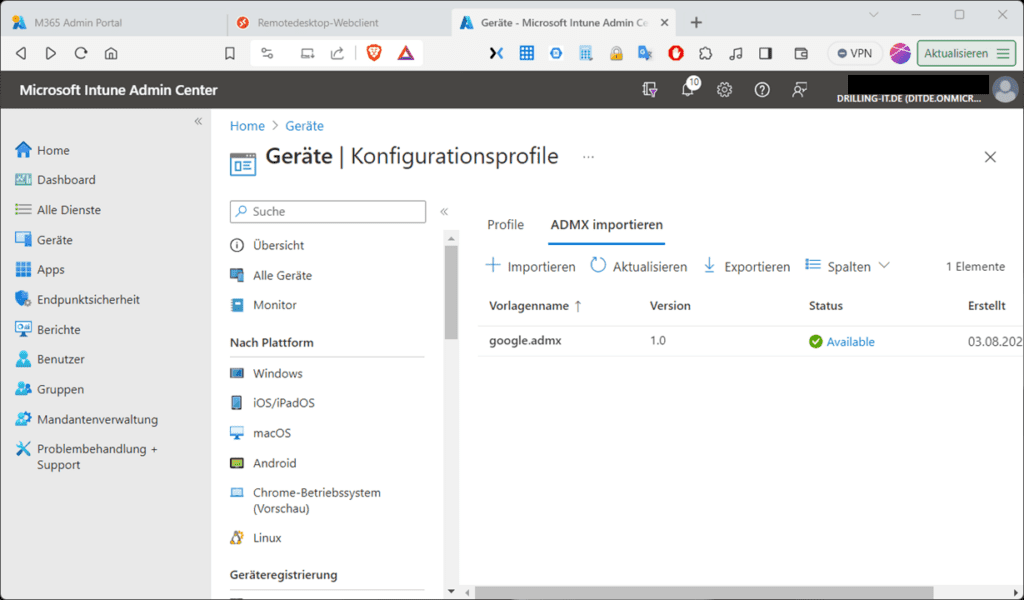Open the account avatar in Intune header

tap(1005, 89)
